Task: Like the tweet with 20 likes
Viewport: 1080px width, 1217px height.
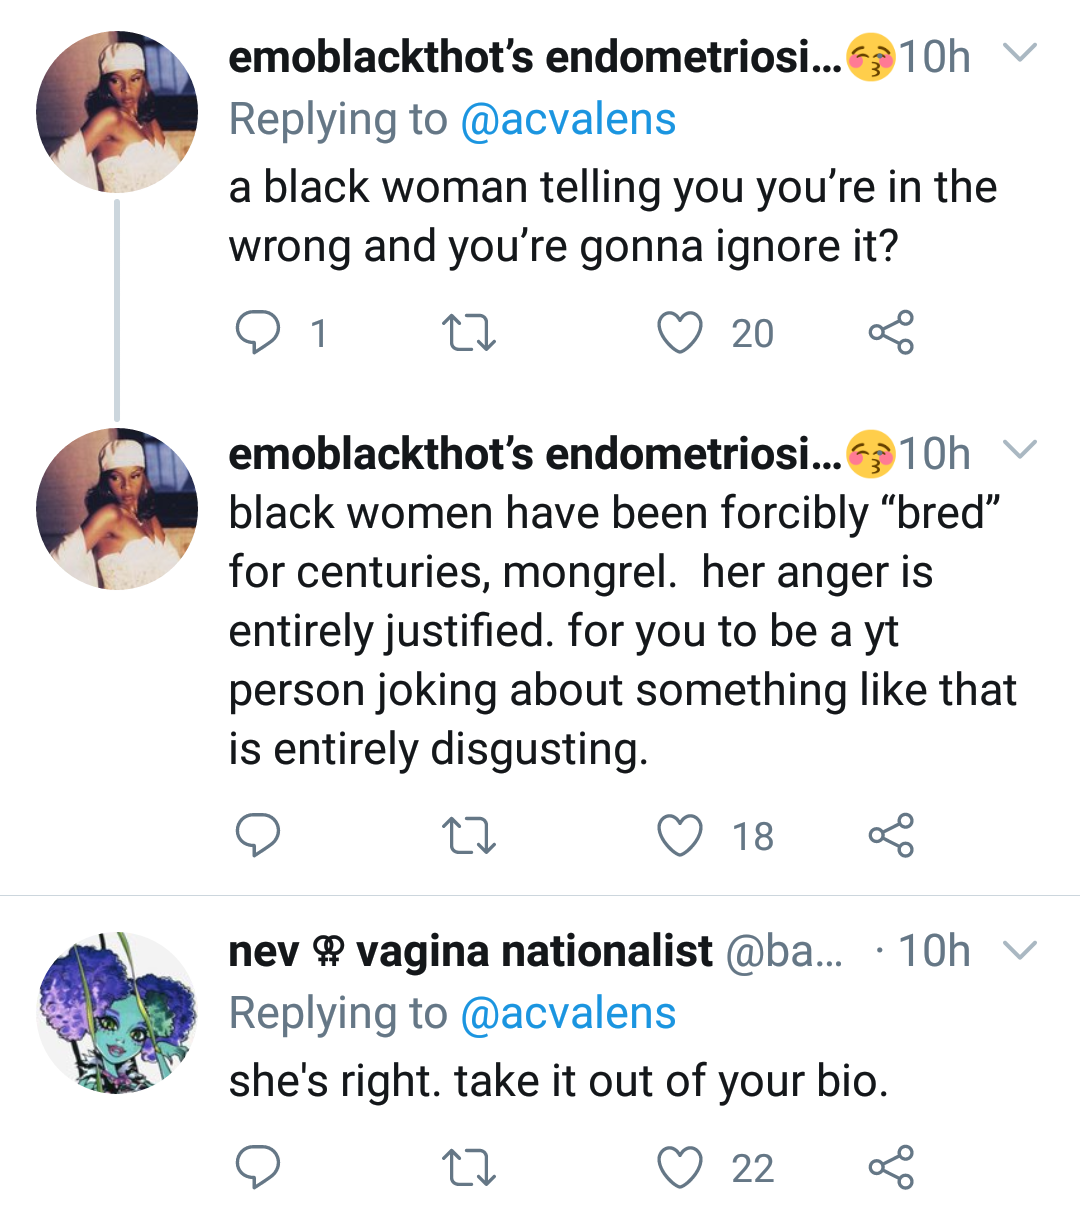Action: click(680, 333)
